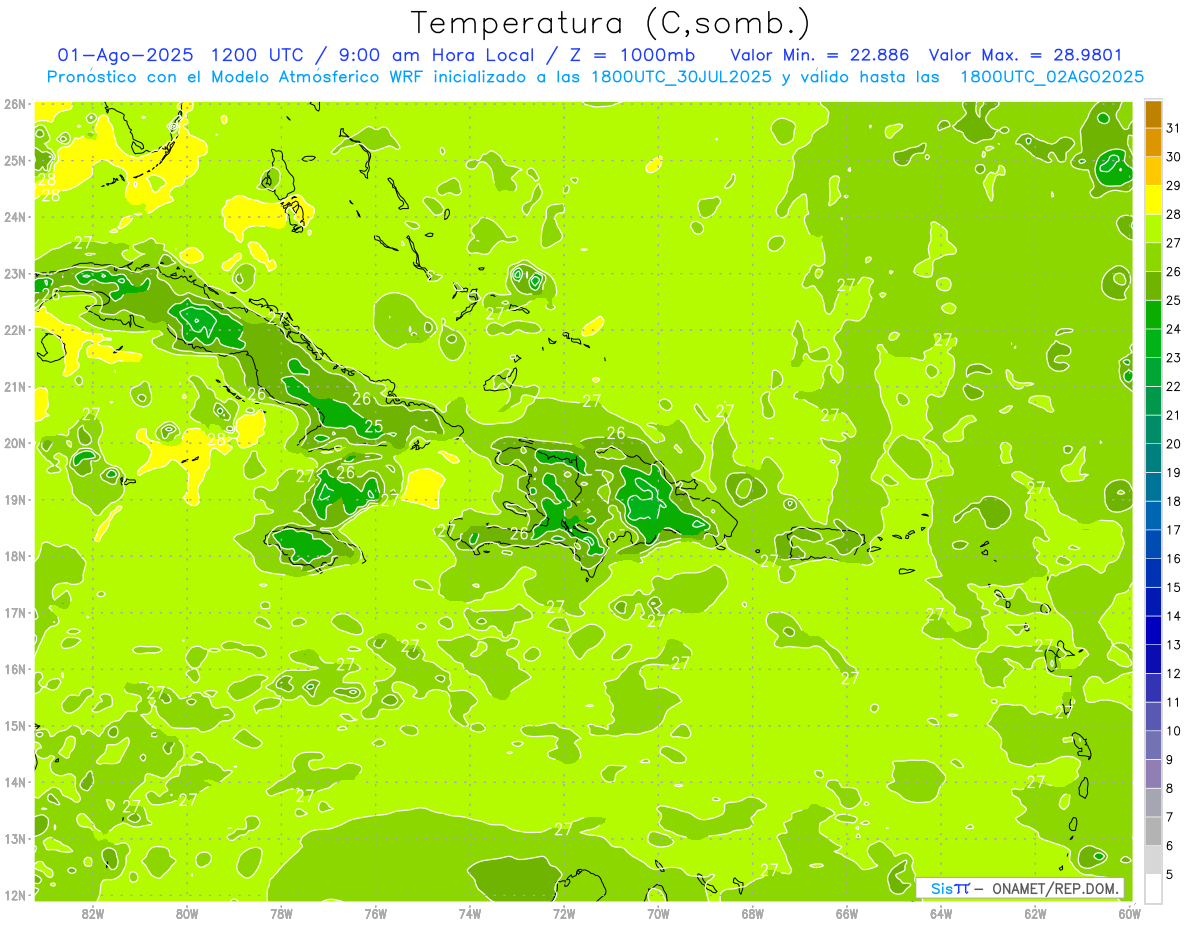Click the title "Temperatura (C,somb.)"
This screenshot has height=927, width=1200.
click(x=610, y=24)
